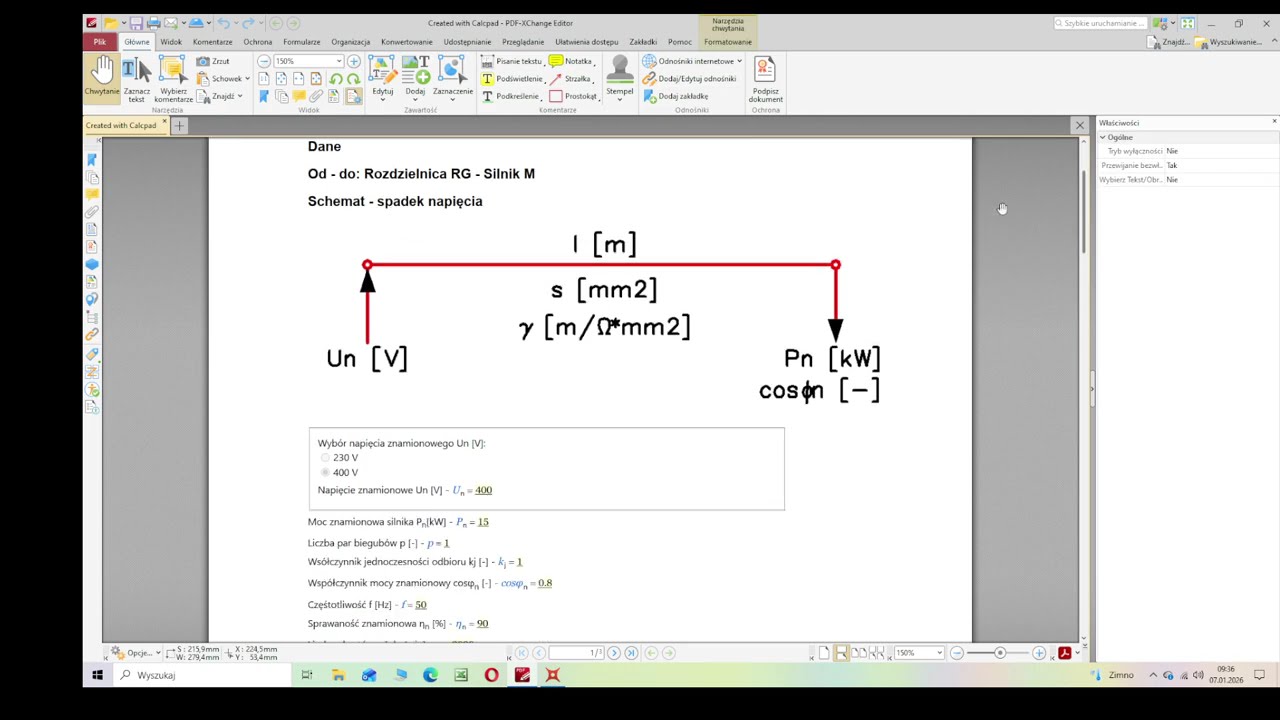1280x720 pixels.
Task: Open the ribbon zoom level dropdown
Action: click(339, 61)
